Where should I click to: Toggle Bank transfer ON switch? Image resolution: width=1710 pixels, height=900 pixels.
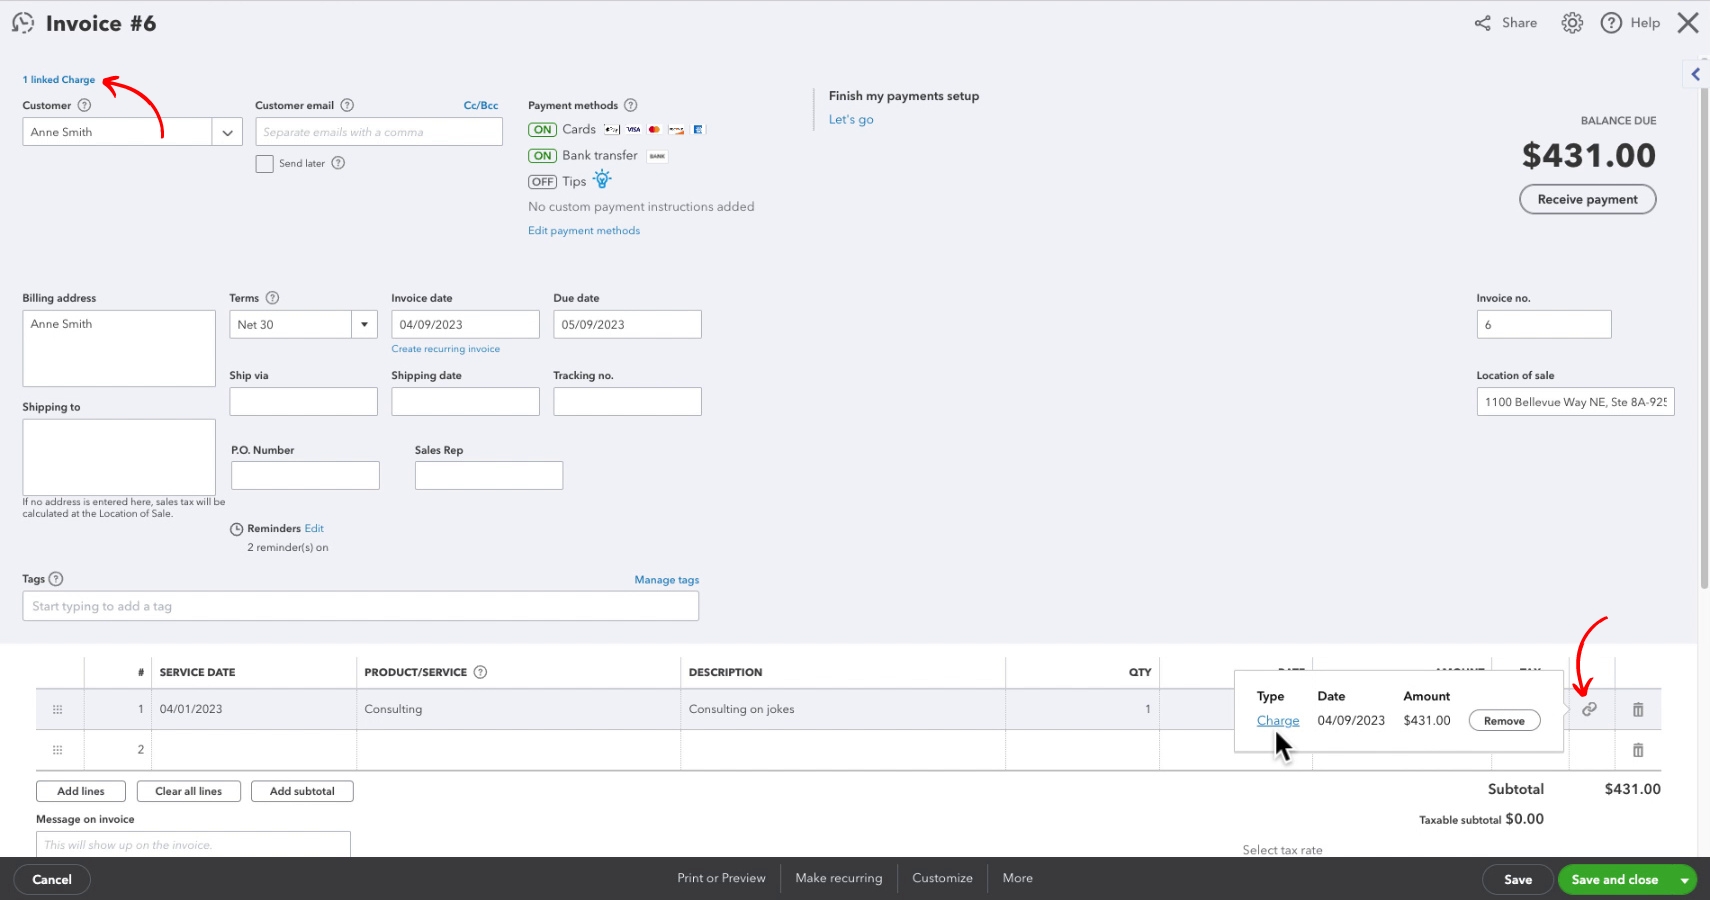tap(542, 156)
